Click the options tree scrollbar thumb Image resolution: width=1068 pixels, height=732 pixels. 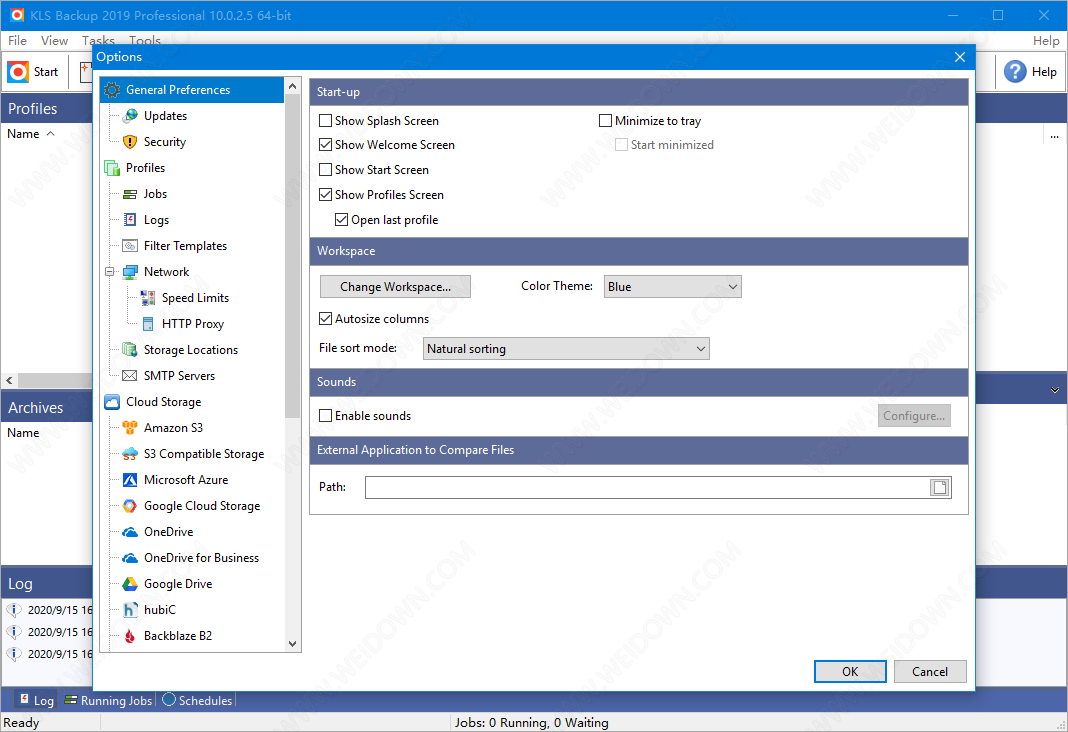[292, 255]
